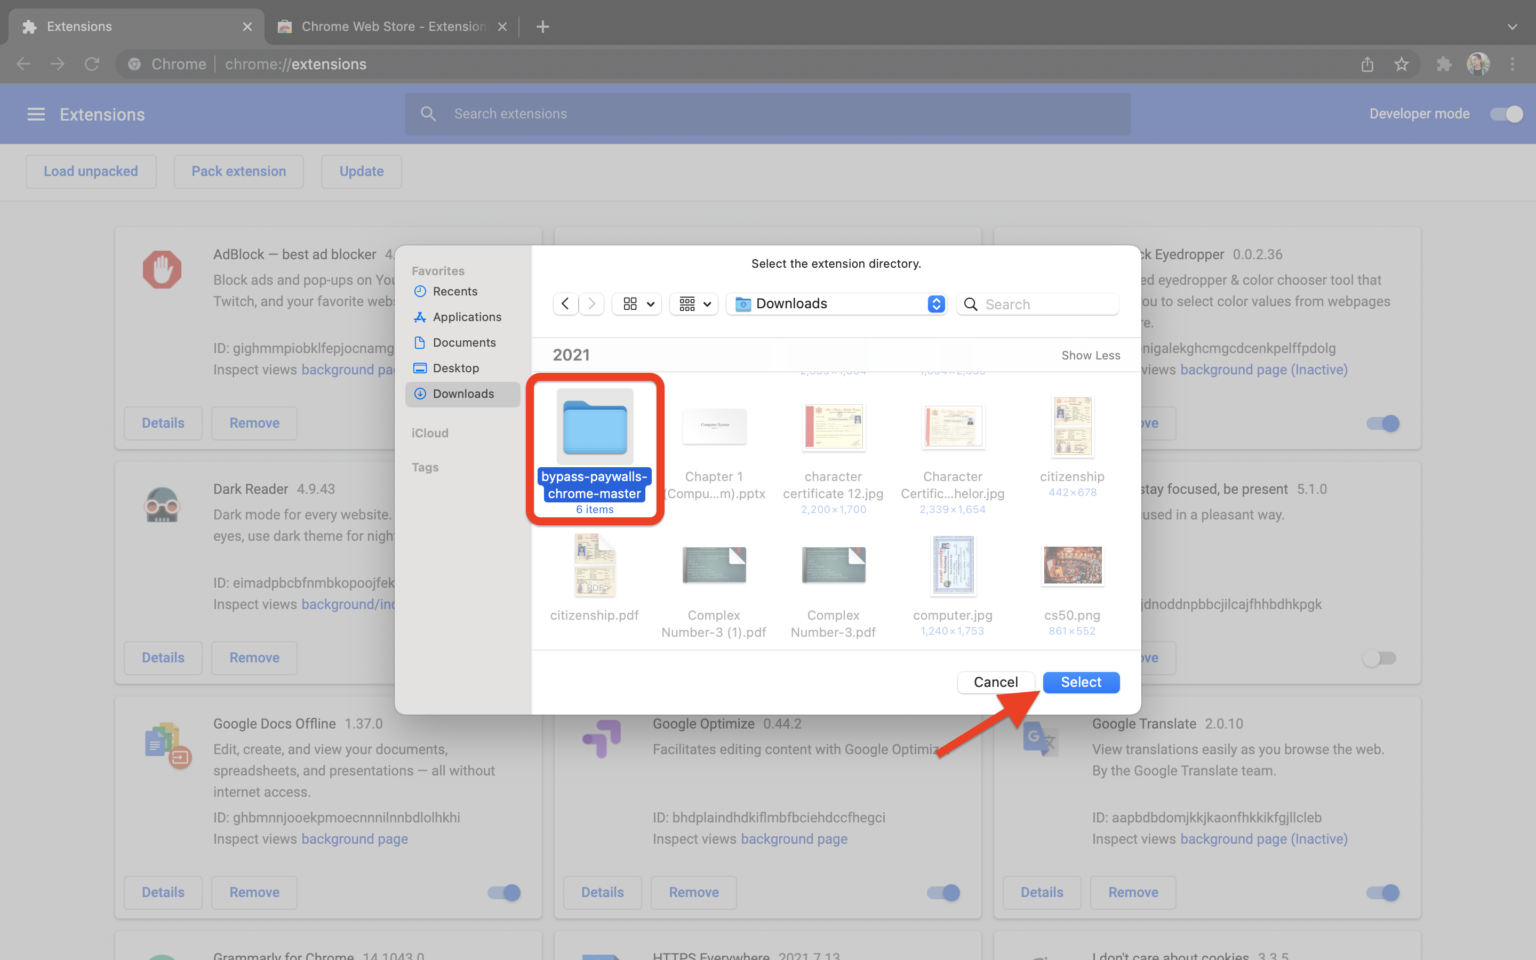Expand the icon view options dropdown
Viewport: 1536px width, 960px height.
[638, 304]
